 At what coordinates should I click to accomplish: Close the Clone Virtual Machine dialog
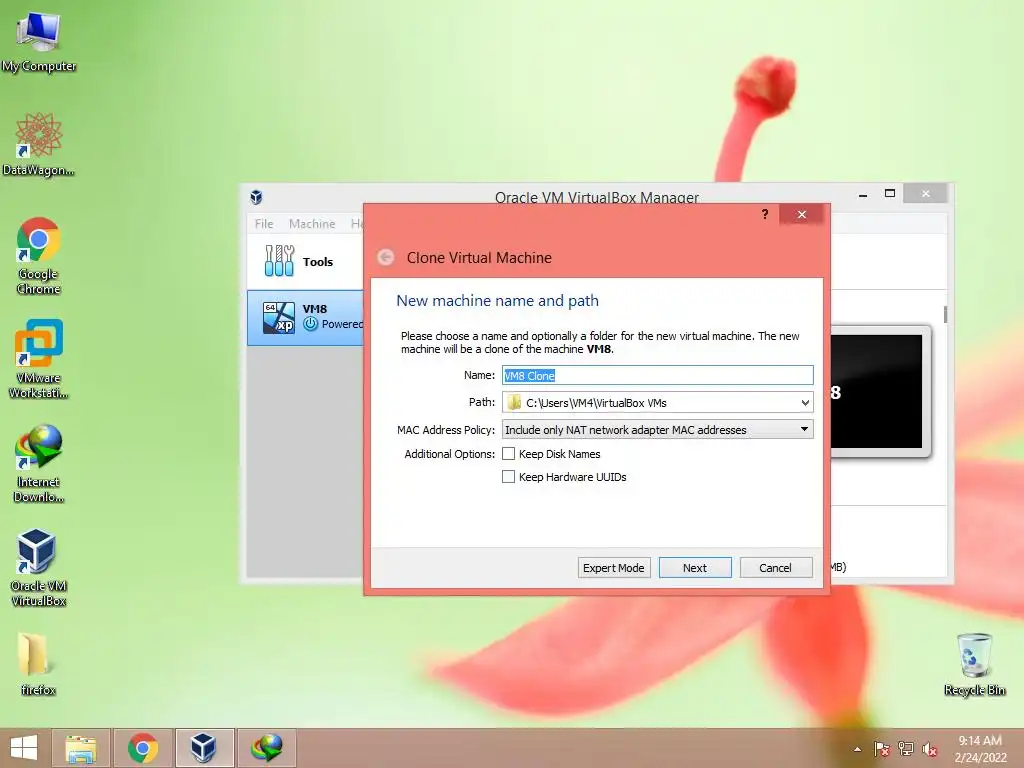(x=802, y=214)
